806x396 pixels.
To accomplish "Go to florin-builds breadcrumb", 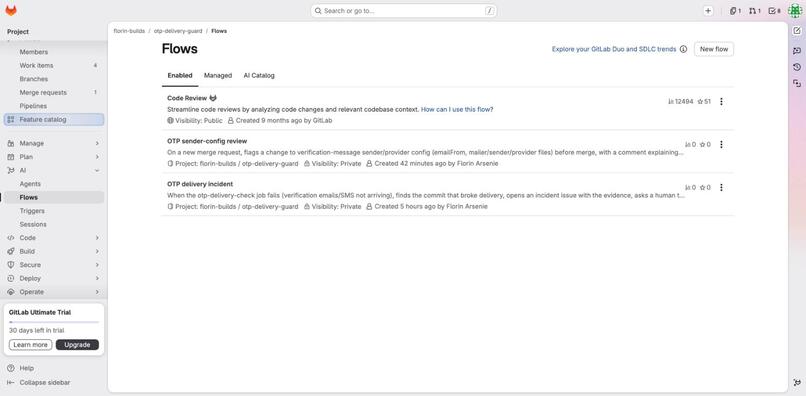I will point(129,31).
